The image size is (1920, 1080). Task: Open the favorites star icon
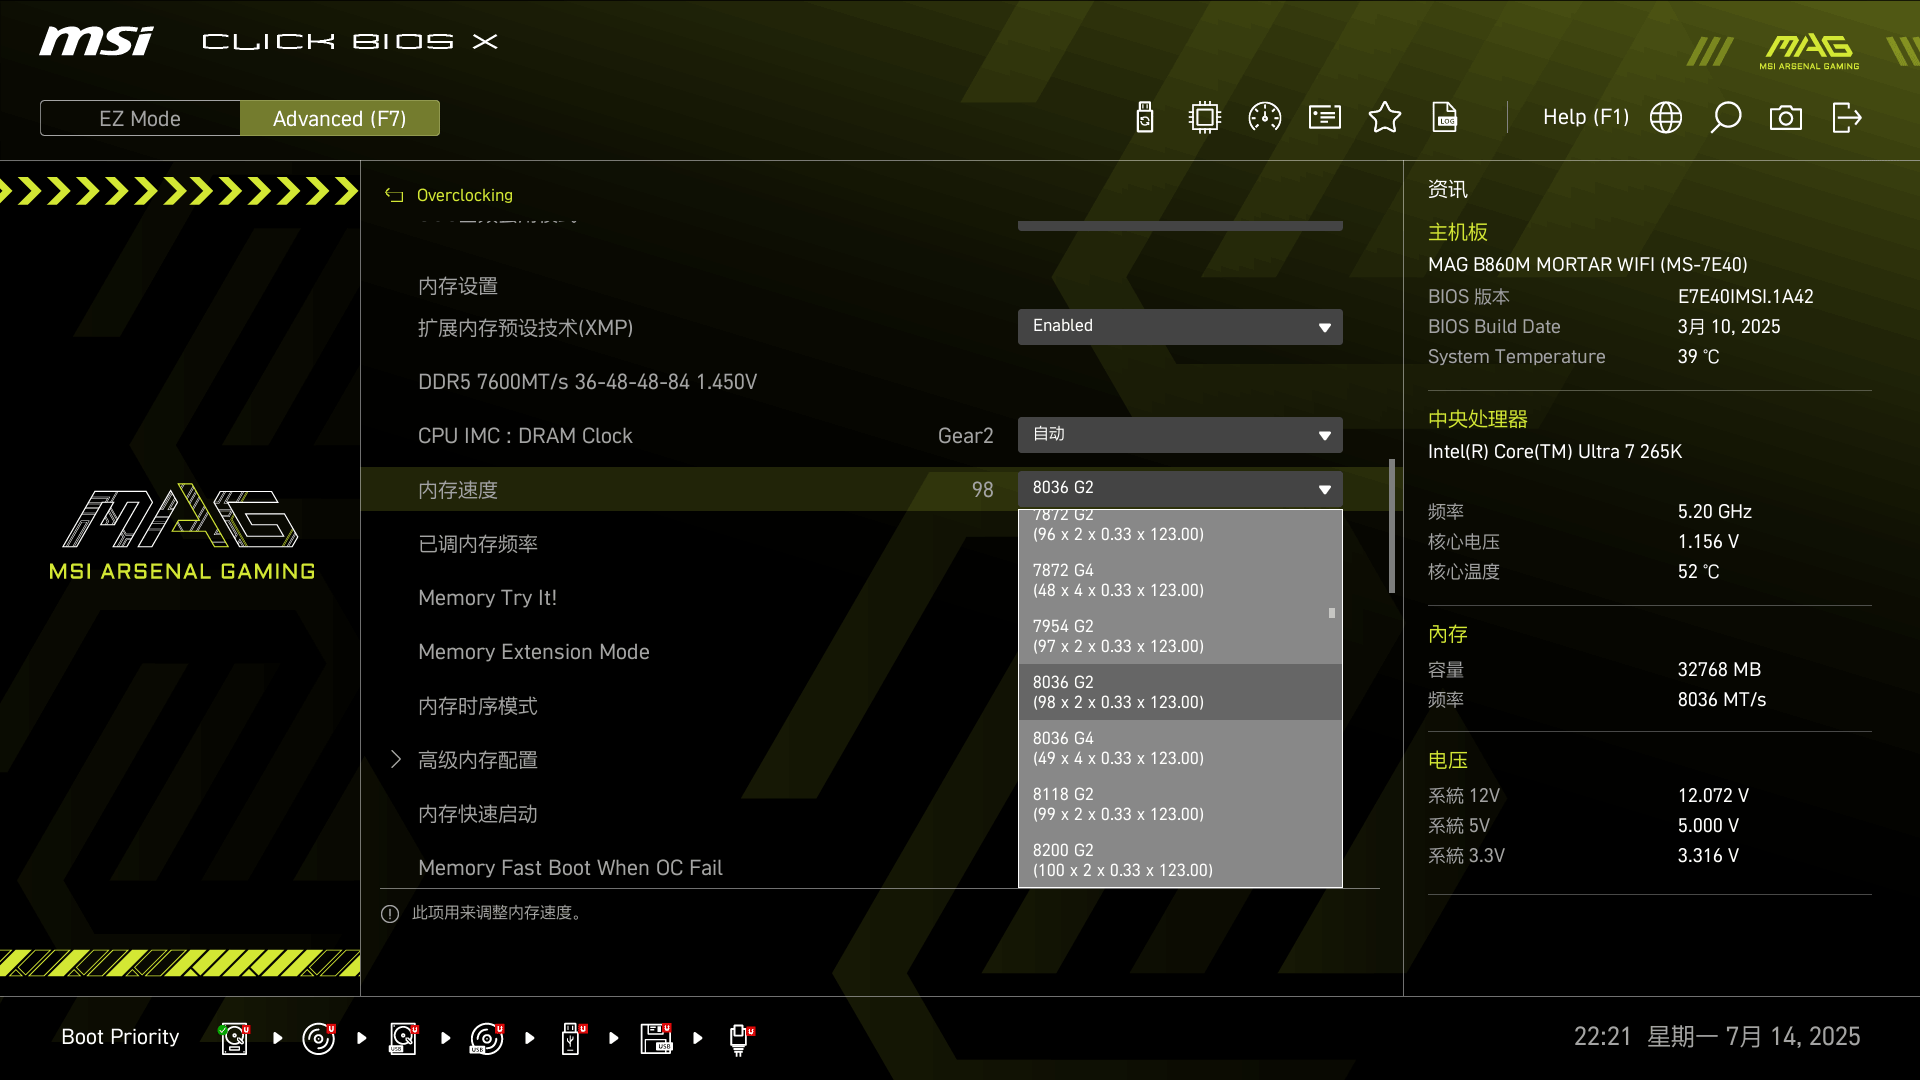coord(1384,118)
